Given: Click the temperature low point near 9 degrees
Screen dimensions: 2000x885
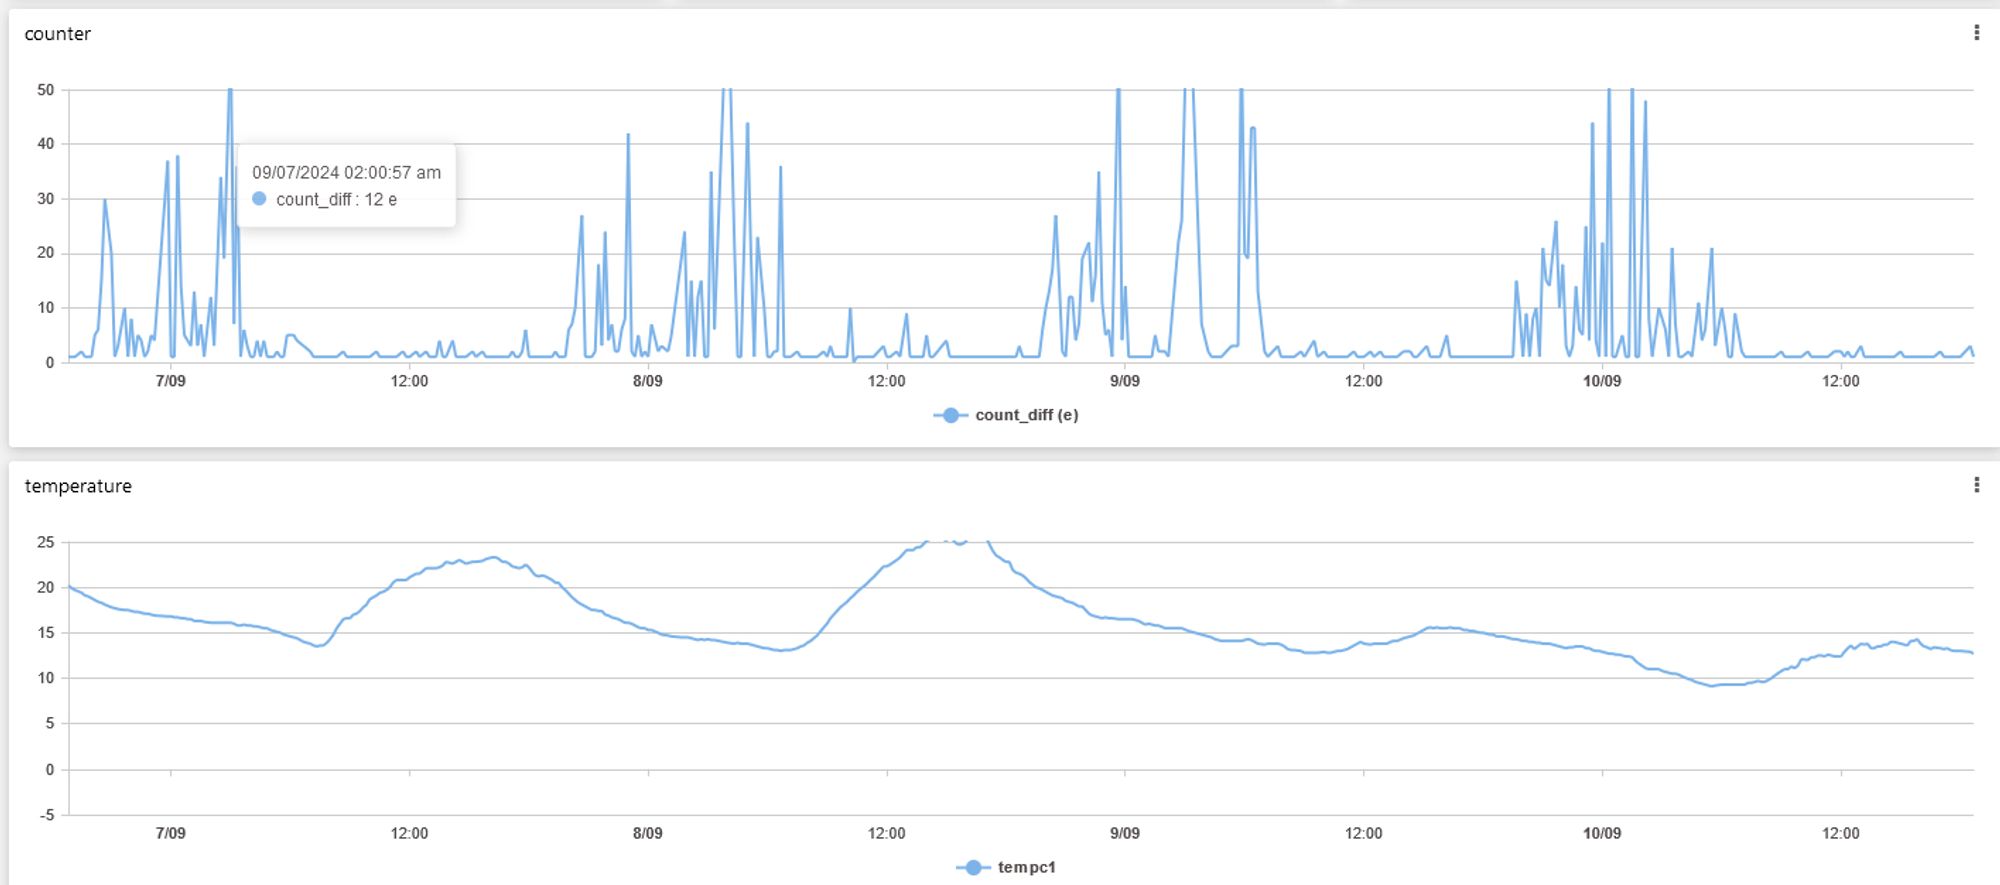Looking at the screenshot, I should click(x=1712, y=685).
